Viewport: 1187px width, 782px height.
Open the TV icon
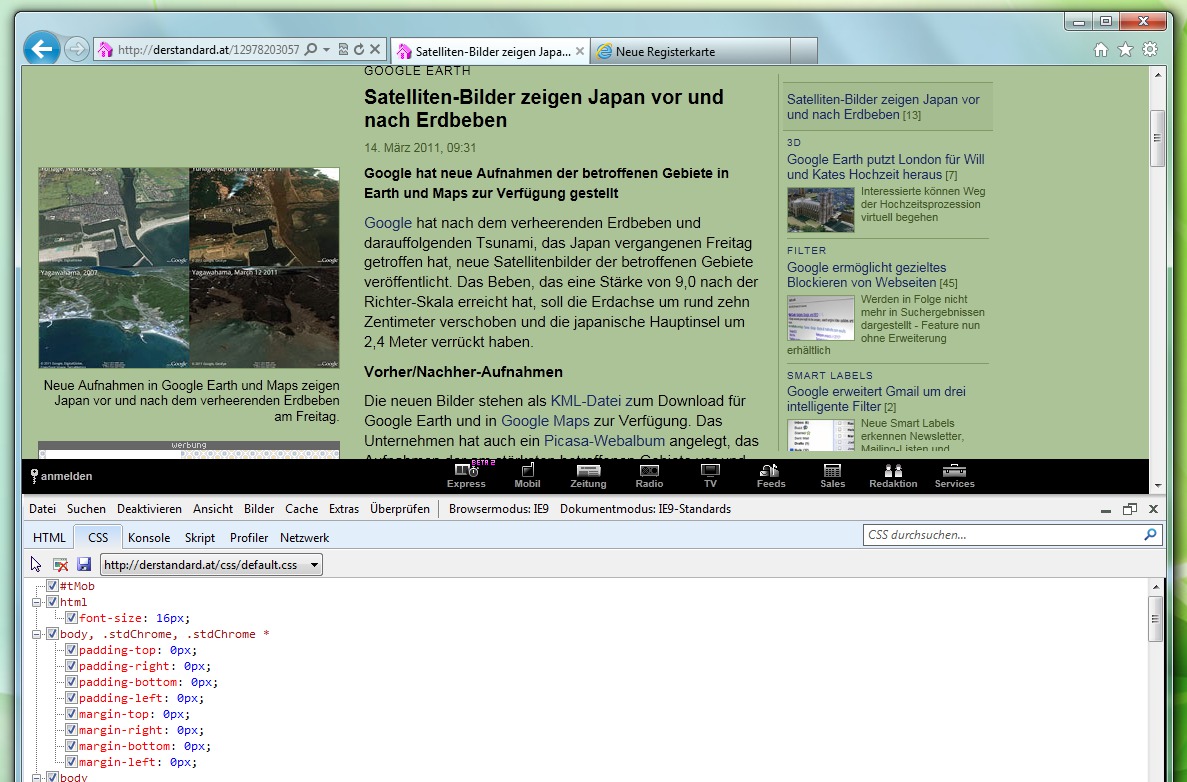(710, 476)
